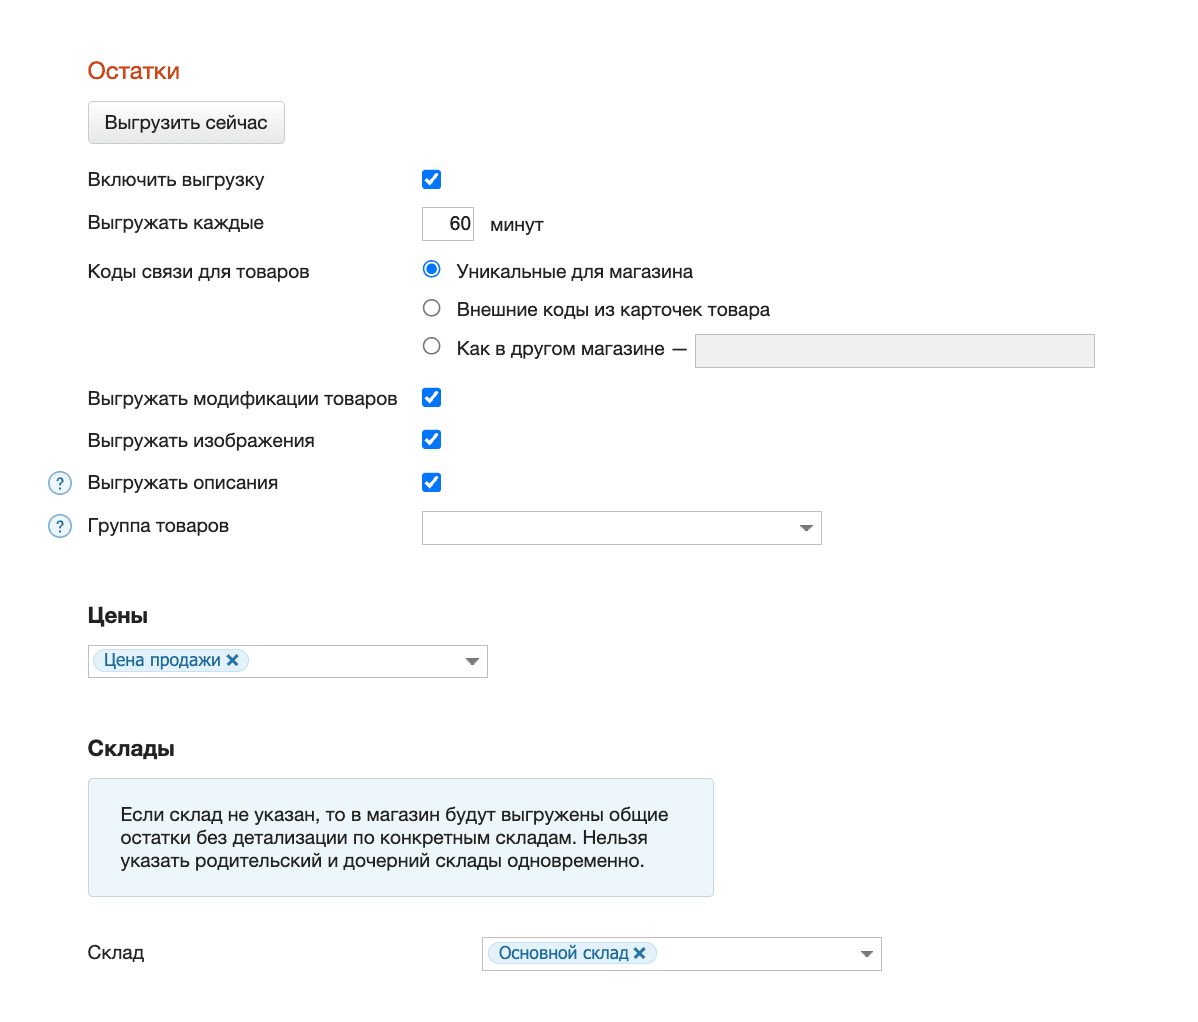
Task: Open the Группа товаров dropdown
Action: point(621,528)
